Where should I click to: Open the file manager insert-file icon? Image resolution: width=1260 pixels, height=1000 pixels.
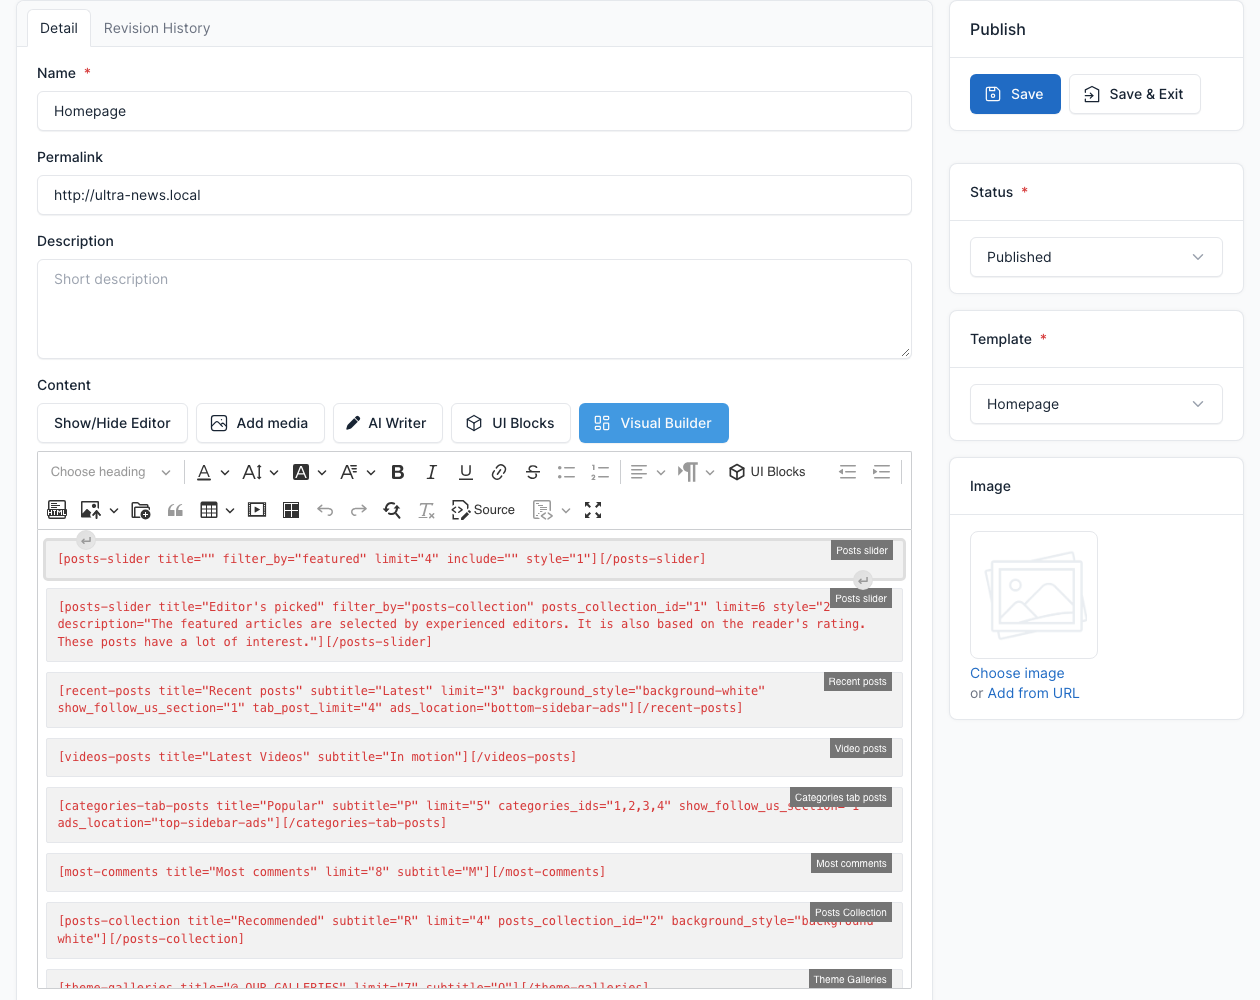tap(141, 510)
